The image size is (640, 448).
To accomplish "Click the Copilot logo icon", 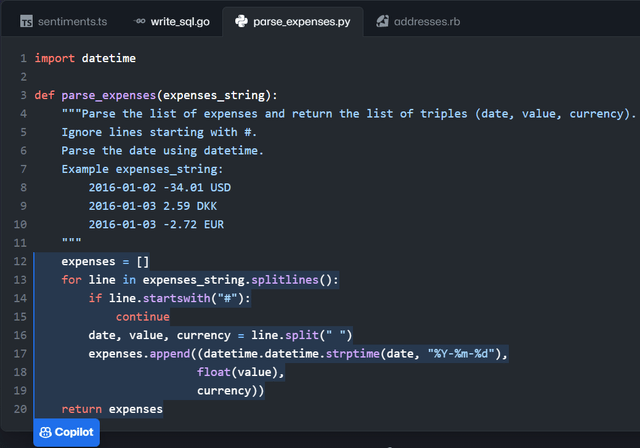I will (46, 432).
